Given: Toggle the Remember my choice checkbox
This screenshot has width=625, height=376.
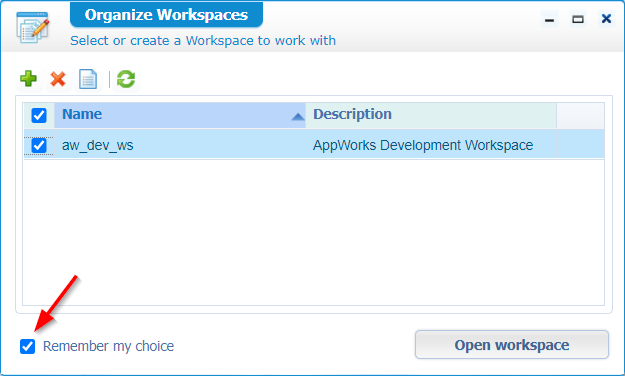Looking at the screenshot, I should (28, 346).
